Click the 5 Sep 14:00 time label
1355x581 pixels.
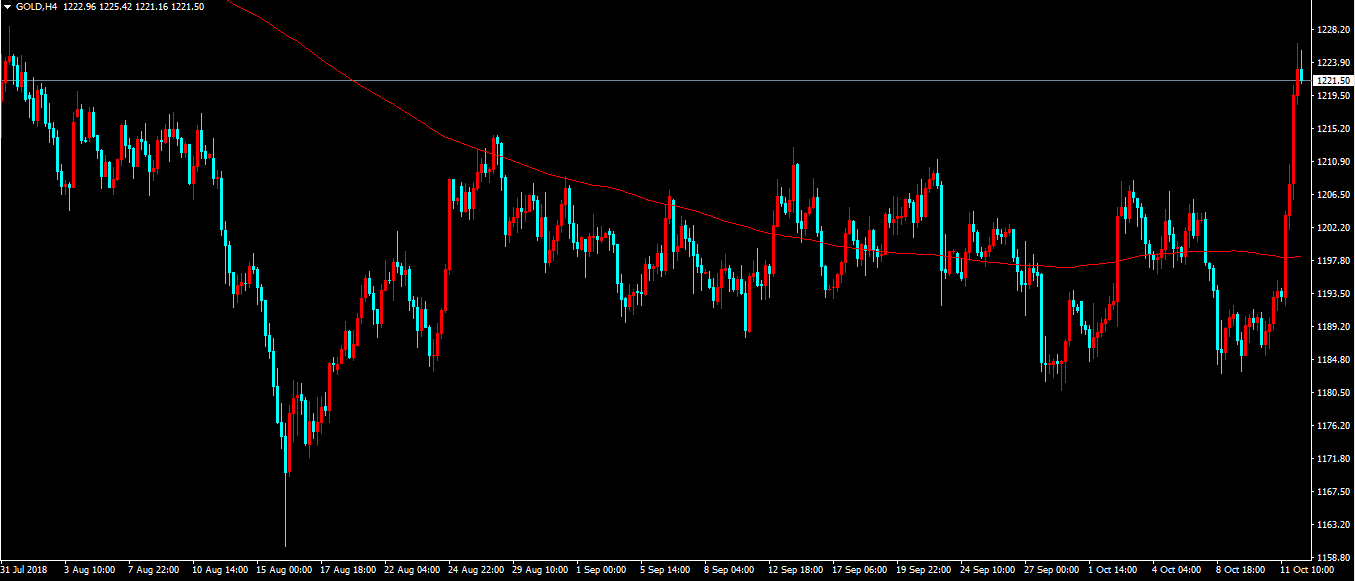pos(667,570)
